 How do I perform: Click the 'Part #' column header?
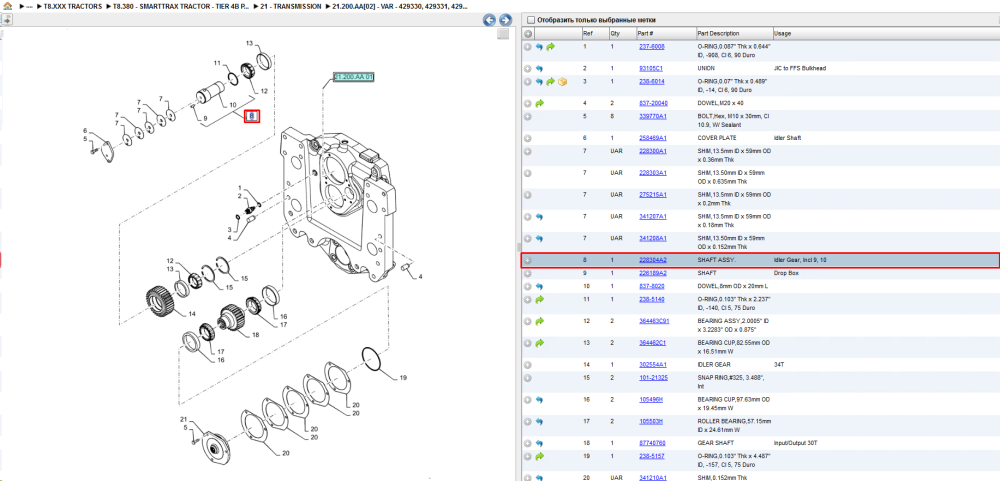pos(645,33)
